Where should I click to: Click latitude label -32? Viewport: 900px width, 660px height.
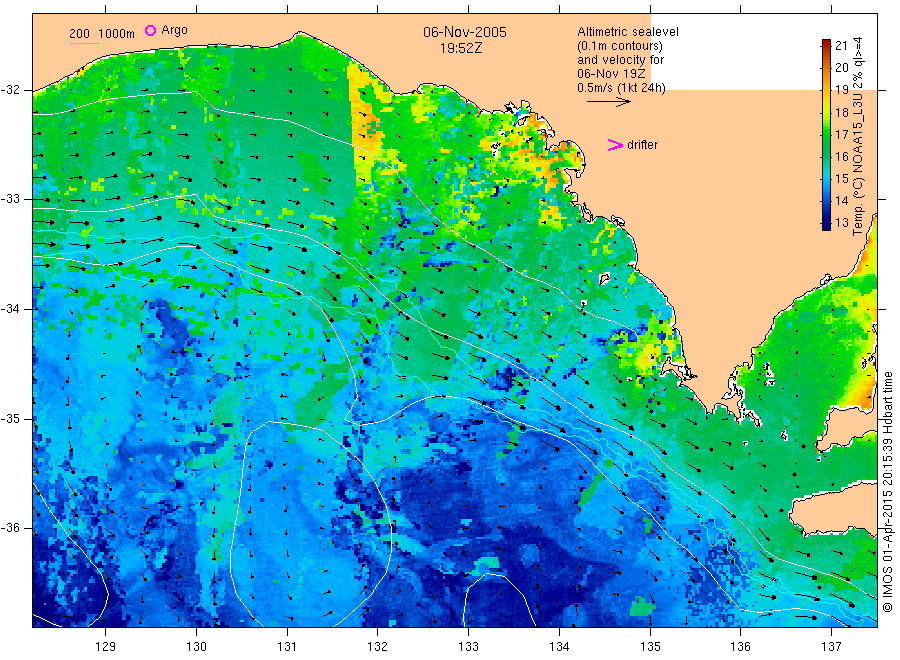click(x=10, y=91)
